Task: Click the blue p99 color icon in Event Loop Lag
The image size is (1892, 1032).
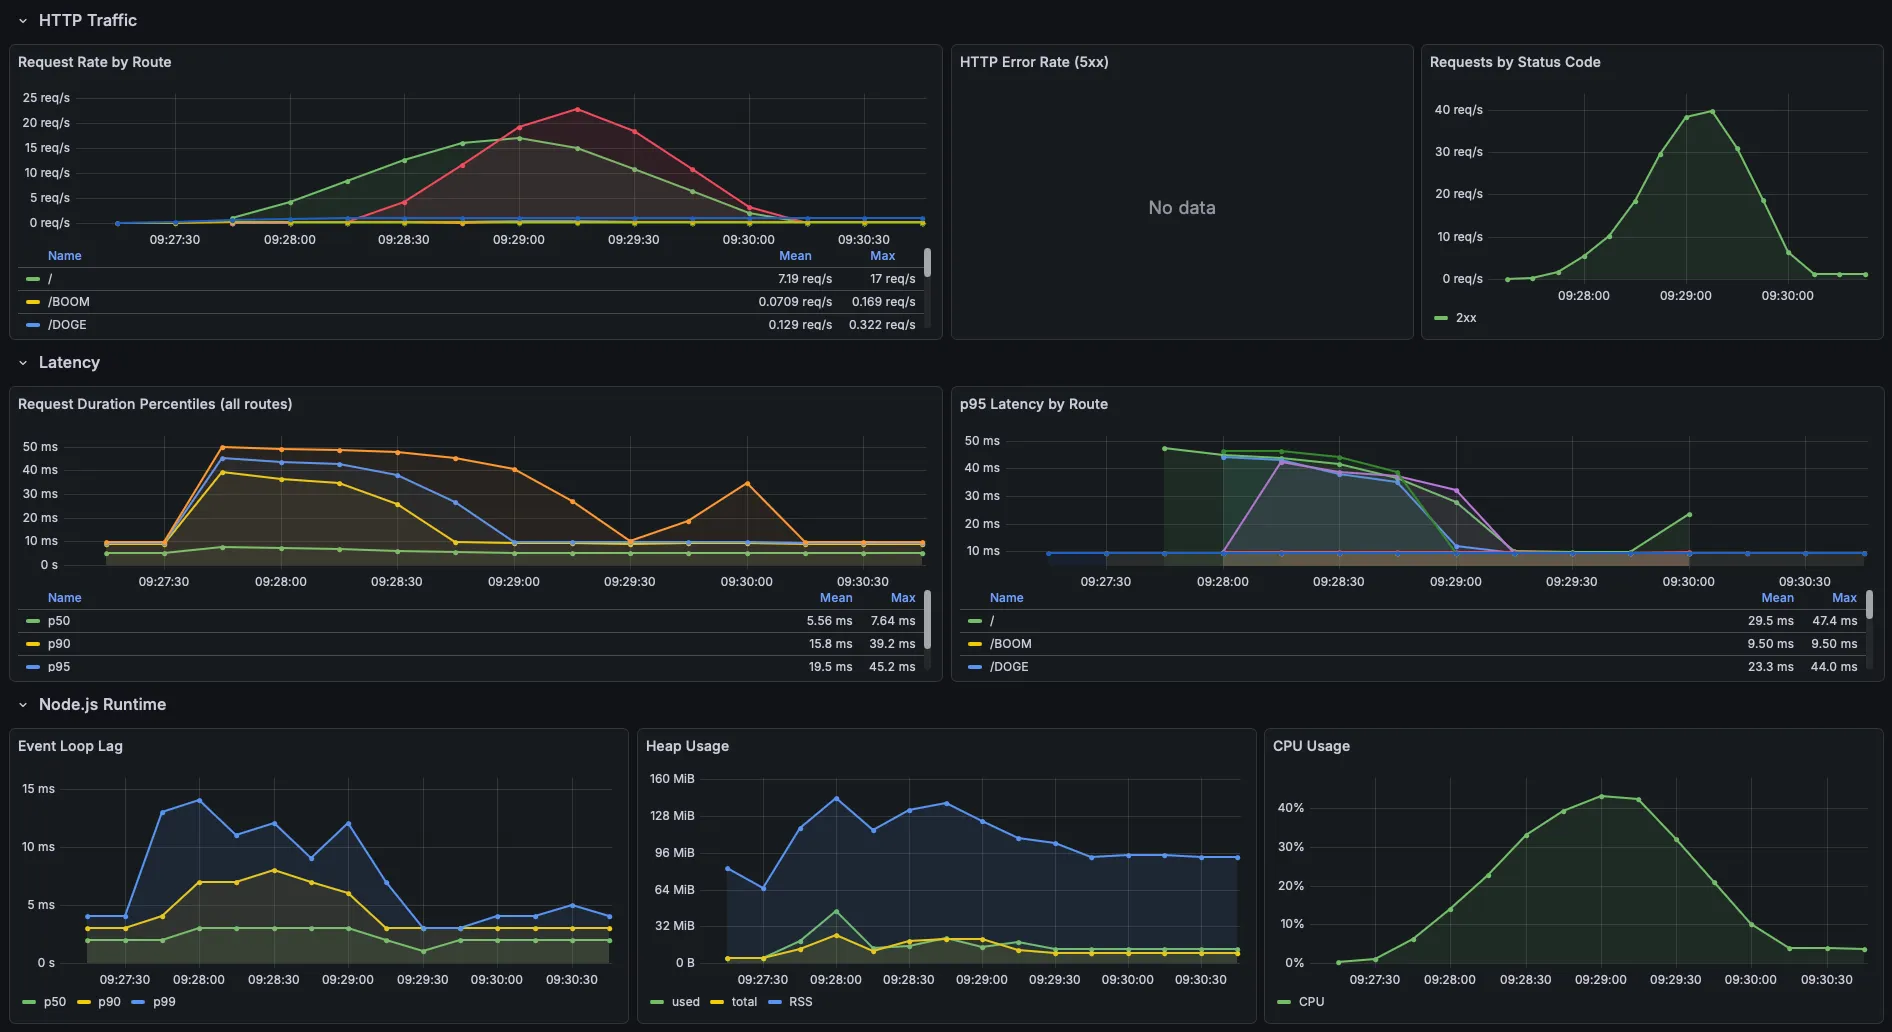Action: tap(138, 1002)
